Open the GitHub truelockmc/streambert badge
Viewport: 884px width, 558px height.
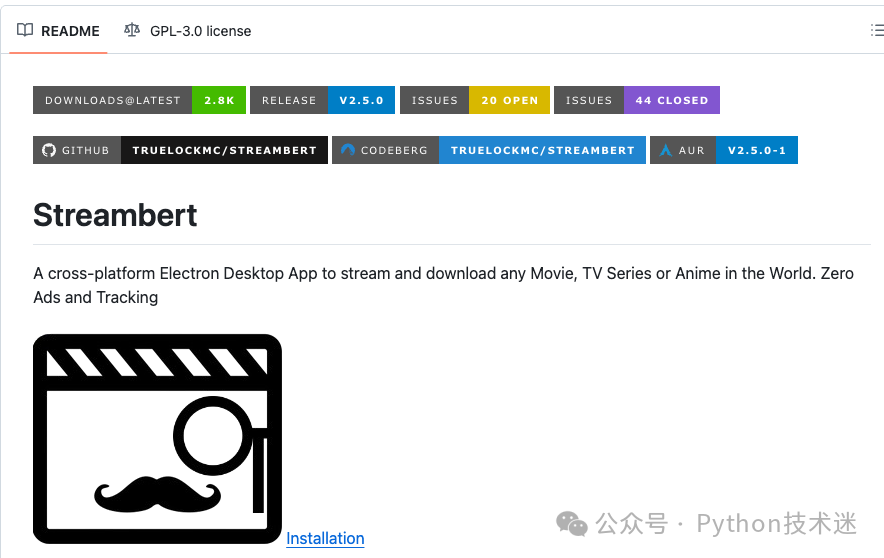coord(180,150)
